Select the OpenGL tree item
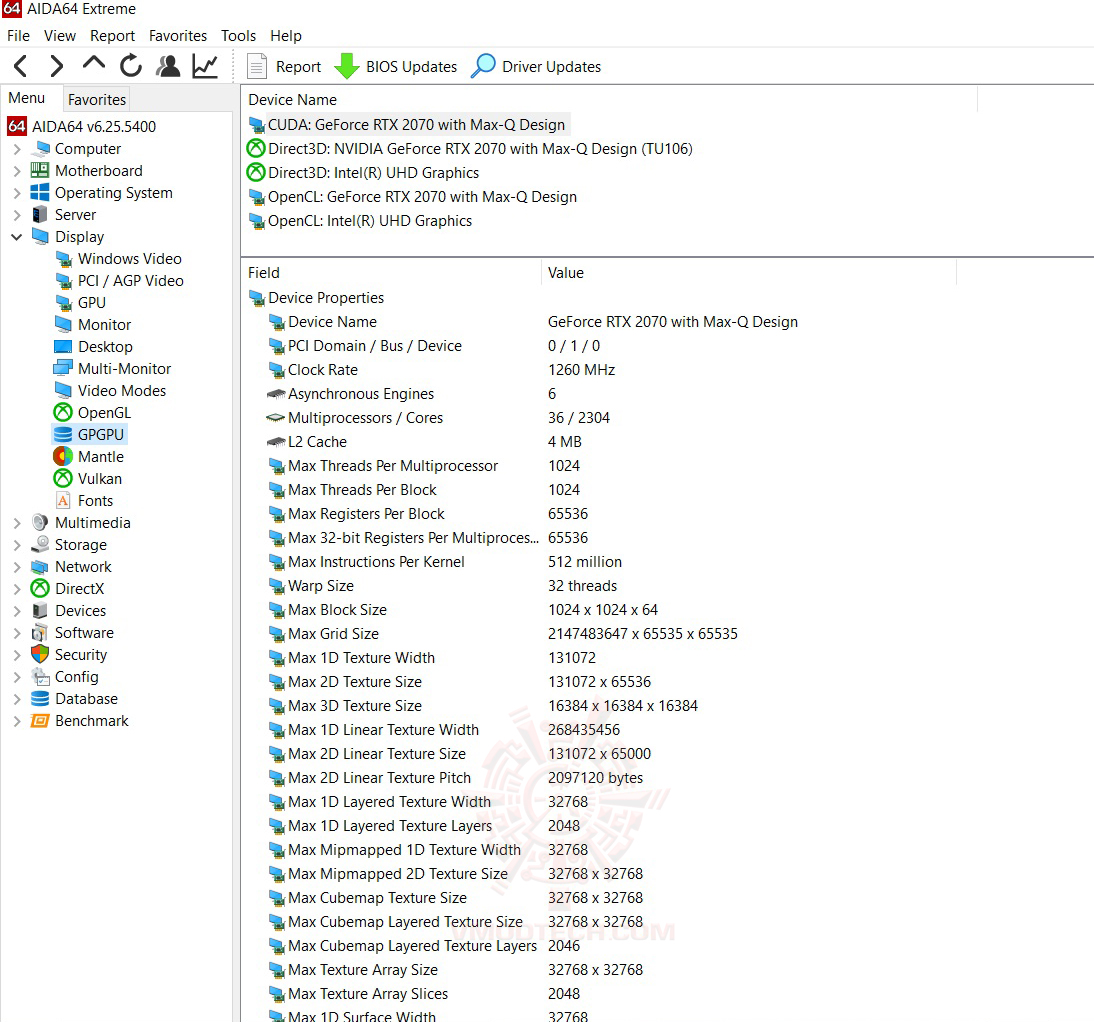 [x=93, y=413]
